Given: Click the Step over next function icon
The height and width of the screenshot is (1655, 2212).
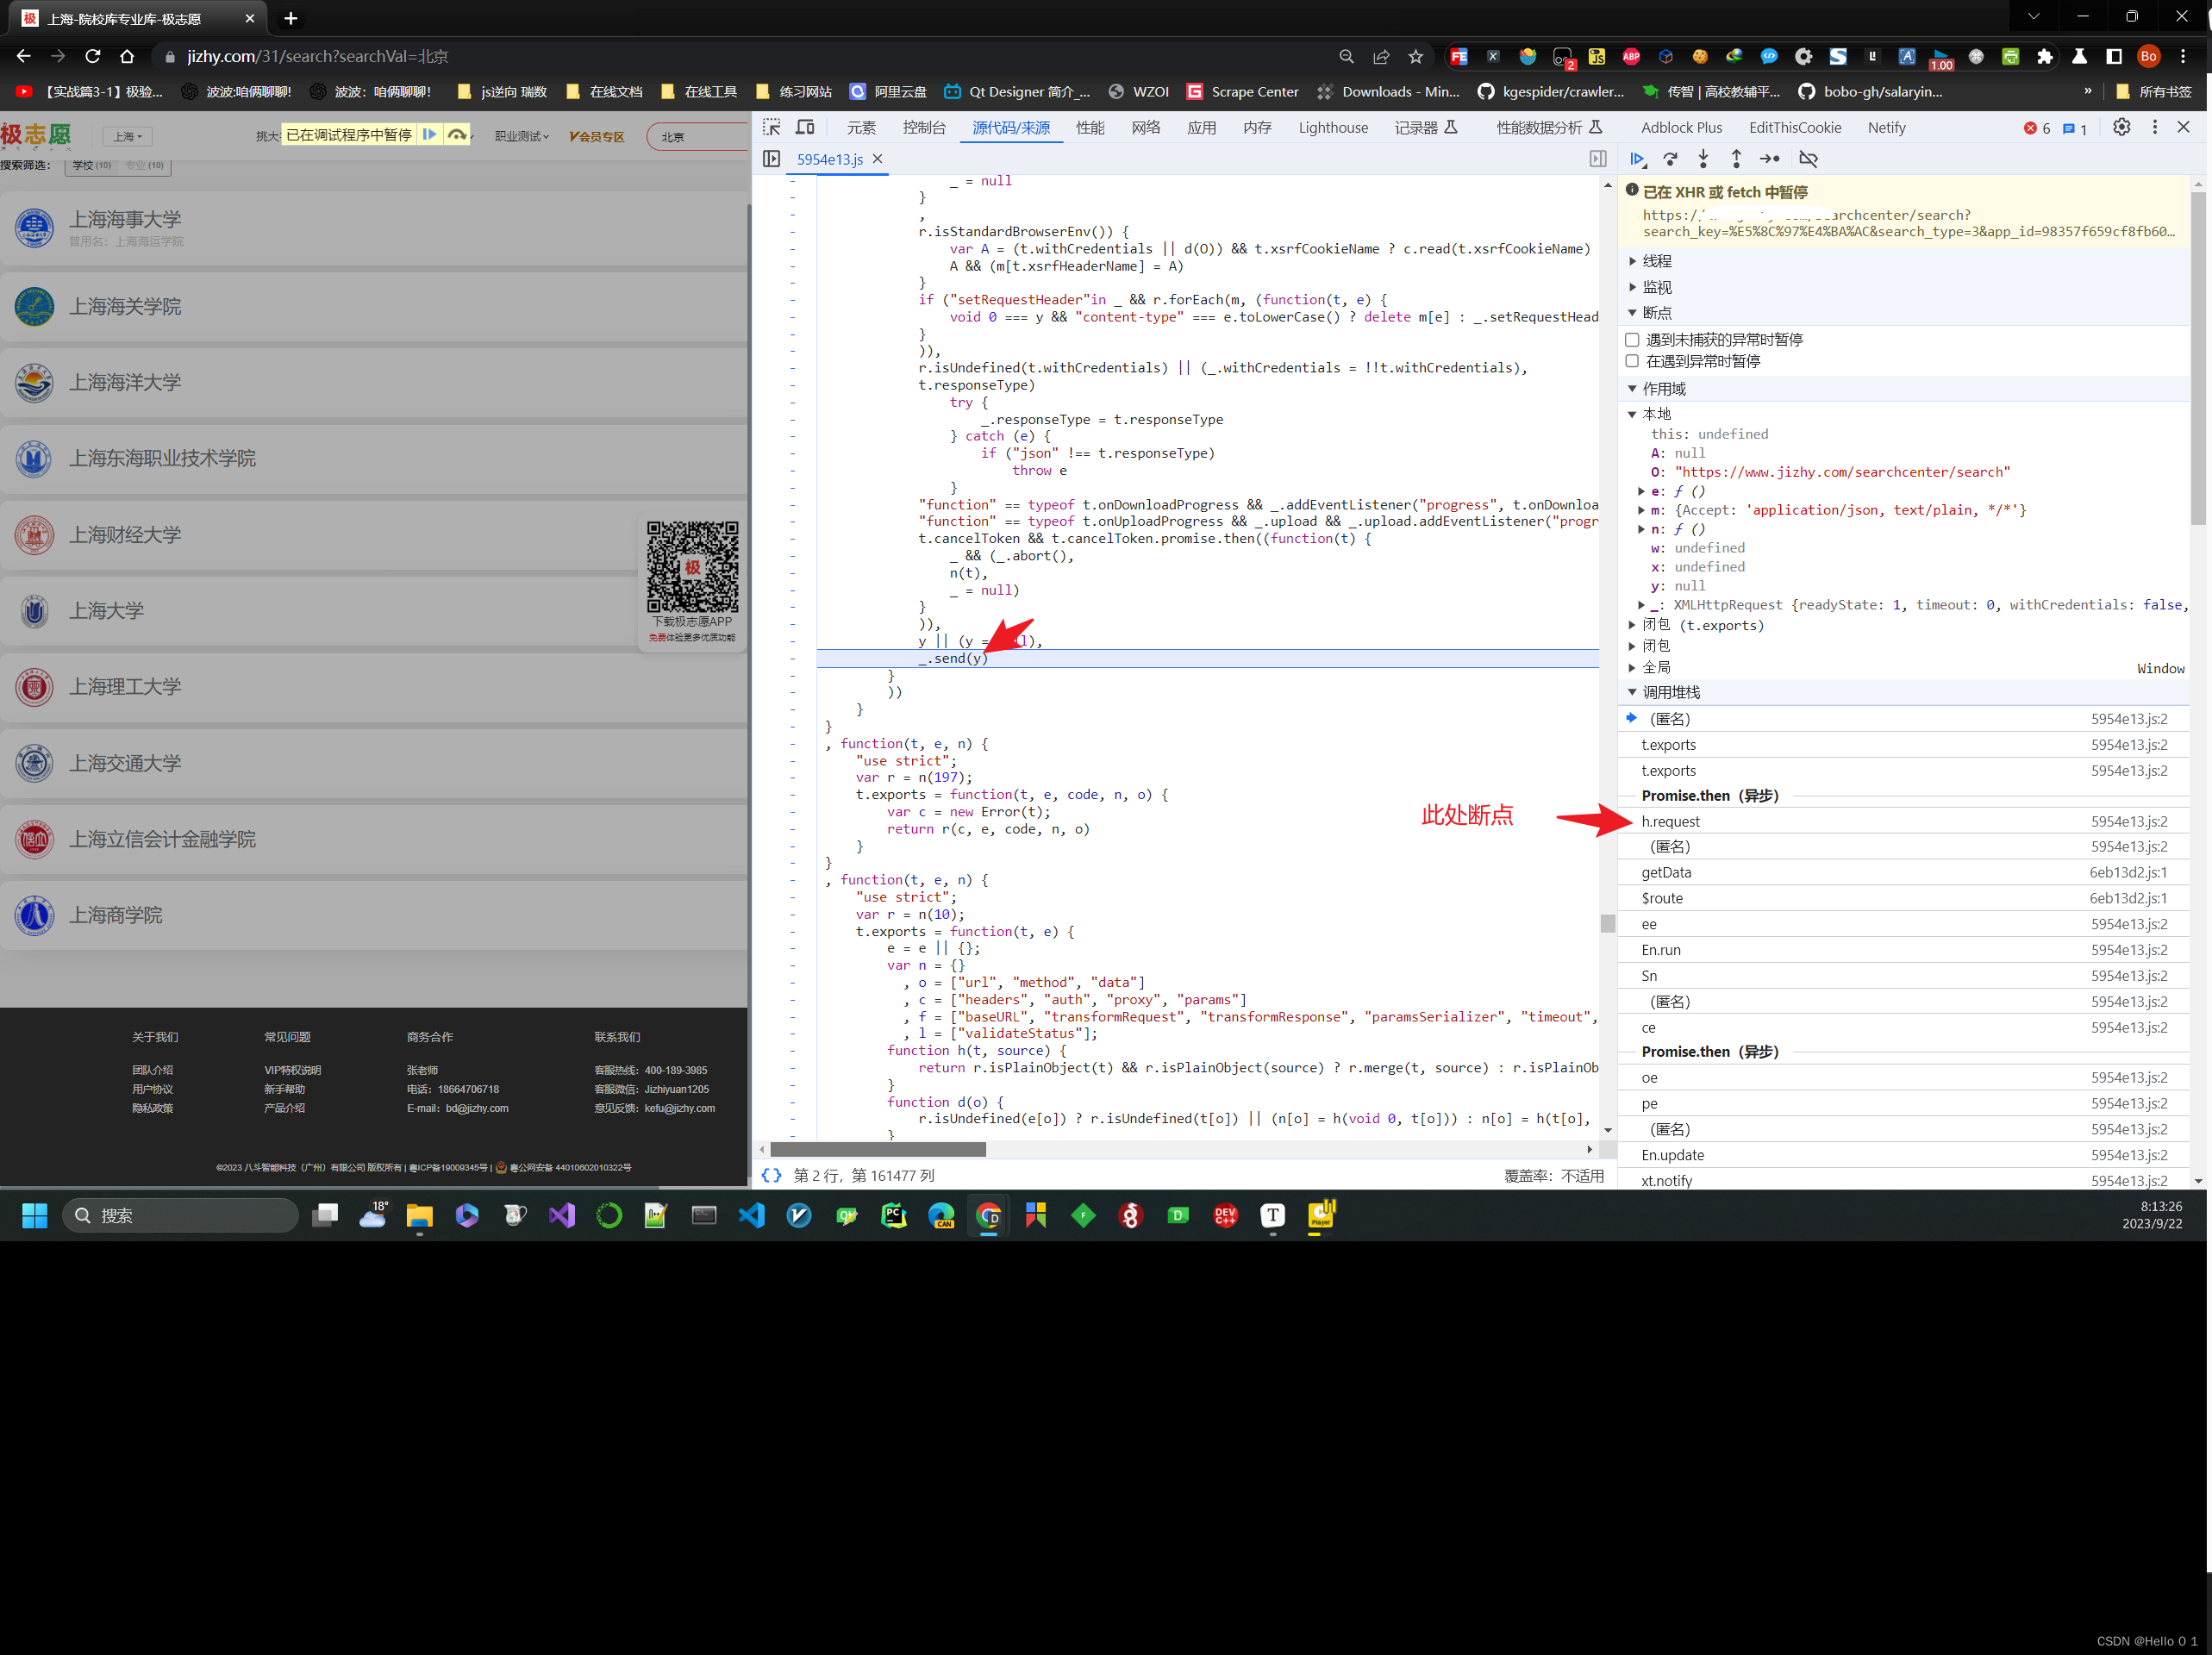Looking at the screenshot, I should click(1670, 159).
